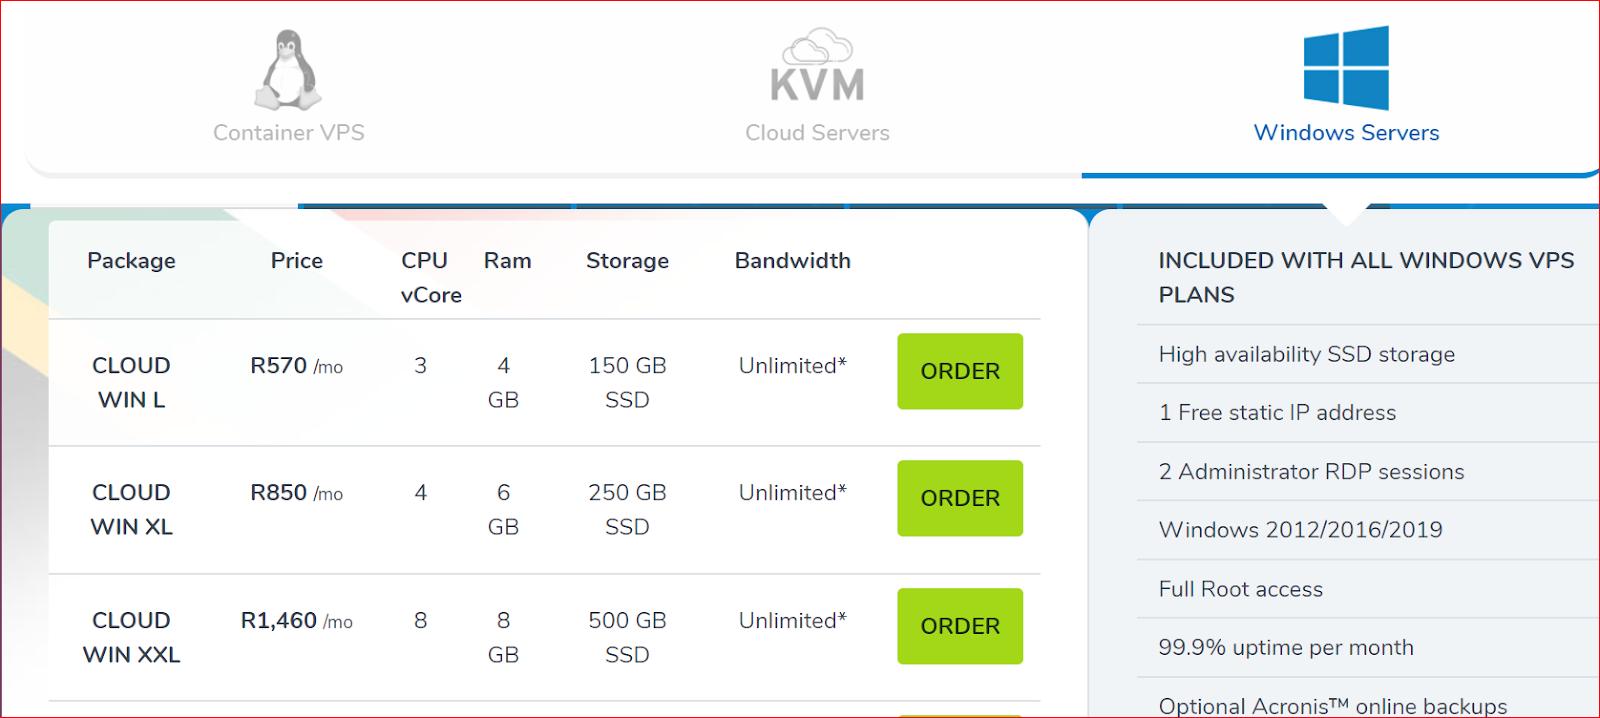
Task: Select the CLOUD WIN L package name
Action: click(131, 382)
